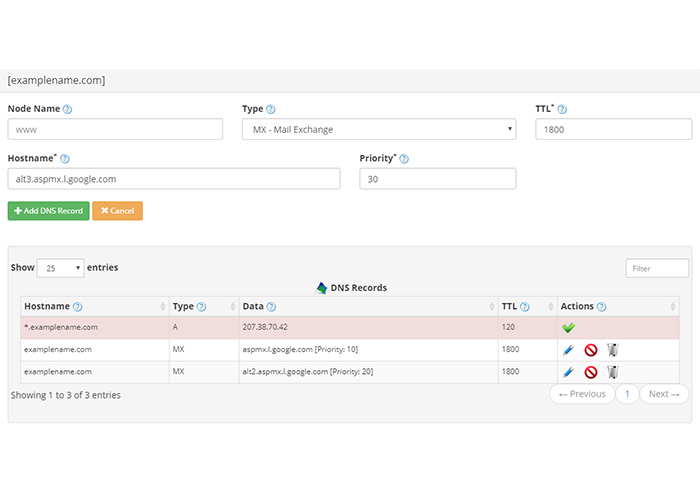Image resolution: width=700 pixels, height=500 pixels.
Task: Open the record Type dropdown
Action: point(379,129)
